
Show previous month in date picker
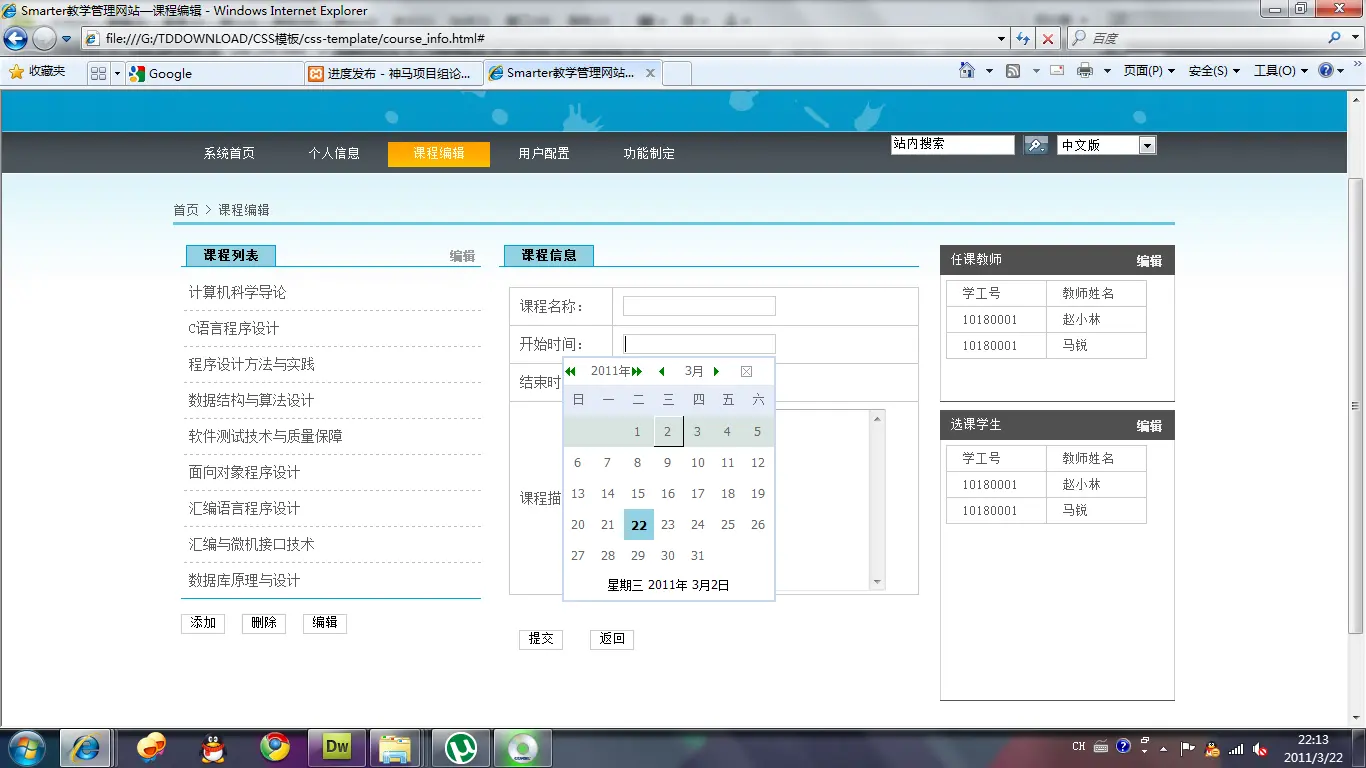click(661, 372)
